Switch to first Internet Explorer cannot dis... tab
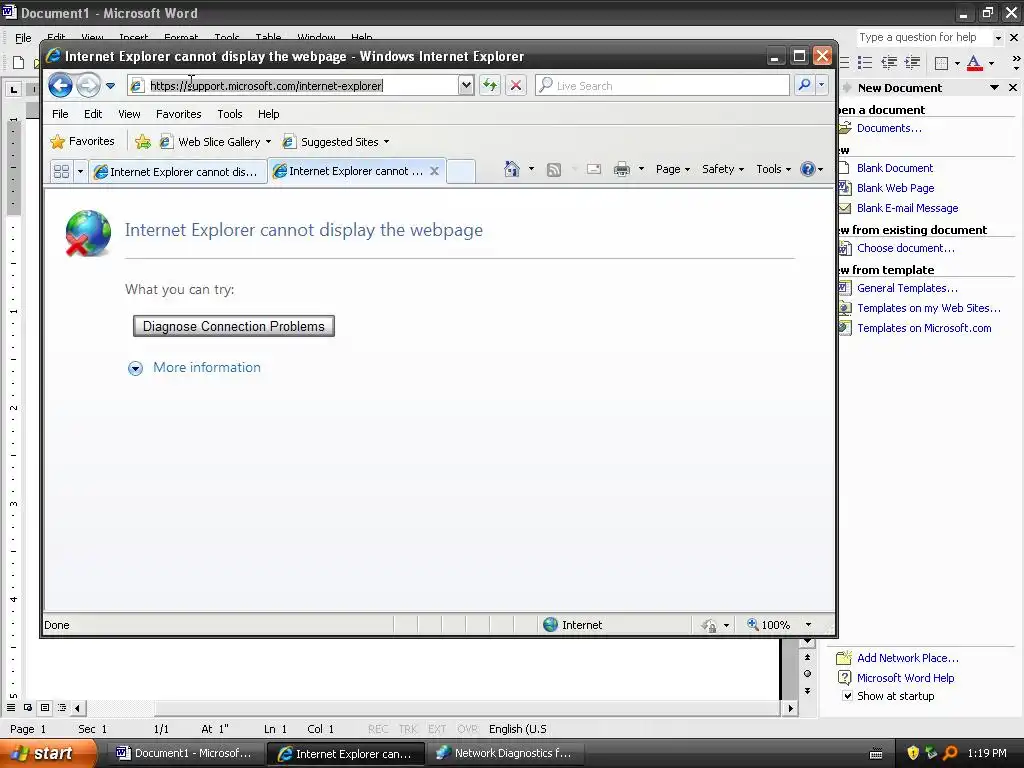Viewport: 1024px width, 768px height. pos(178,172)
